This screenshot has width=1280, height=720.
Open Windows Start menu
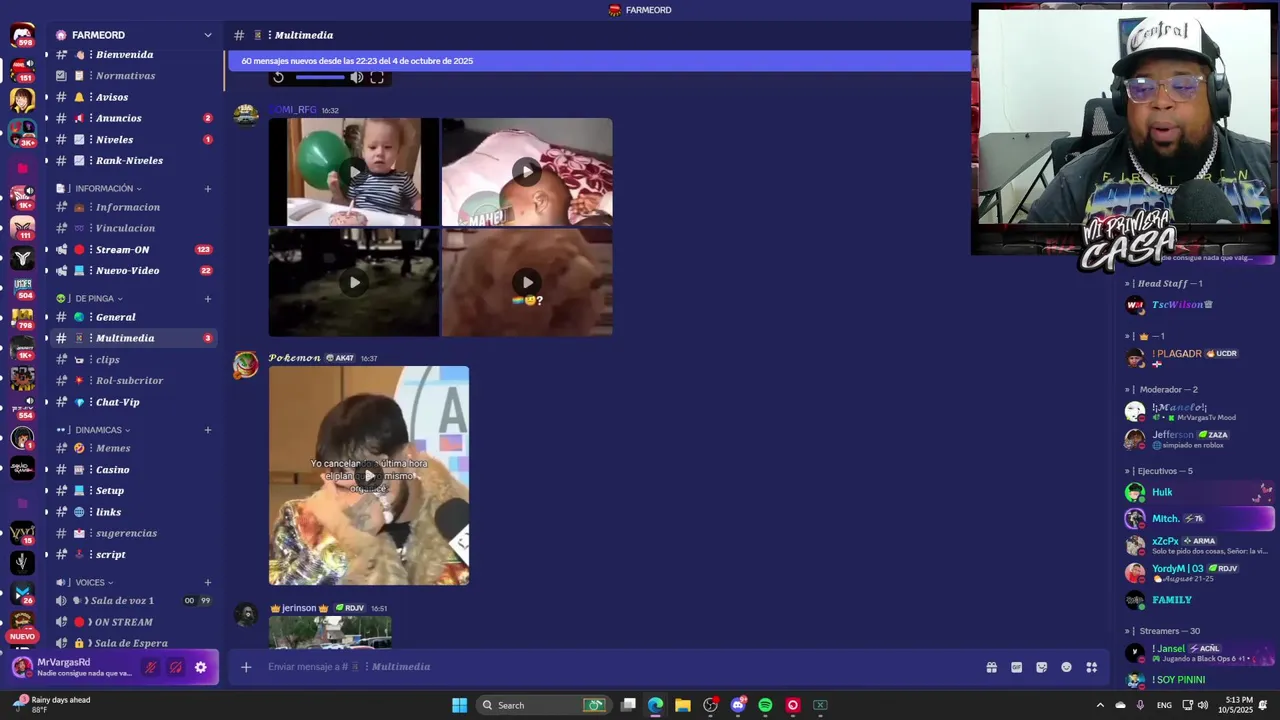pos(459,705)
